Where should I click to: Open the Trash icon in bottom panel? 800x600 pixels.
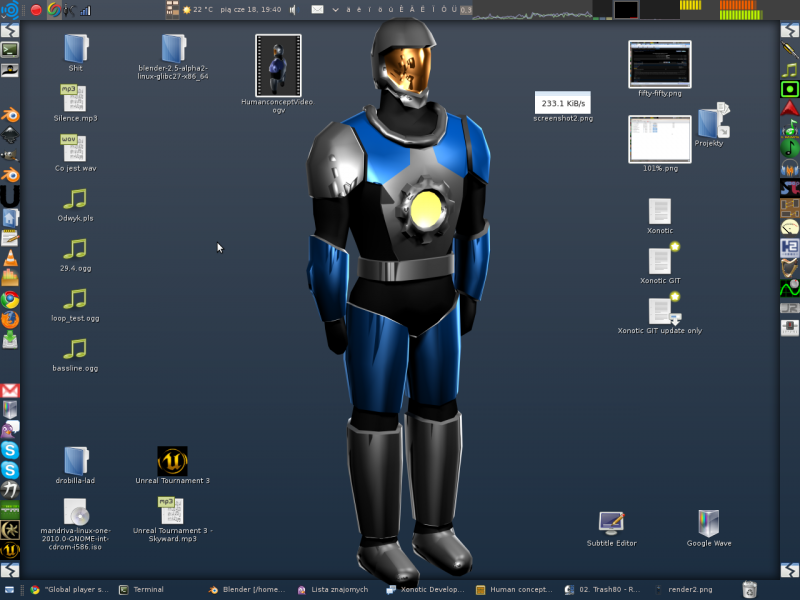749,589
